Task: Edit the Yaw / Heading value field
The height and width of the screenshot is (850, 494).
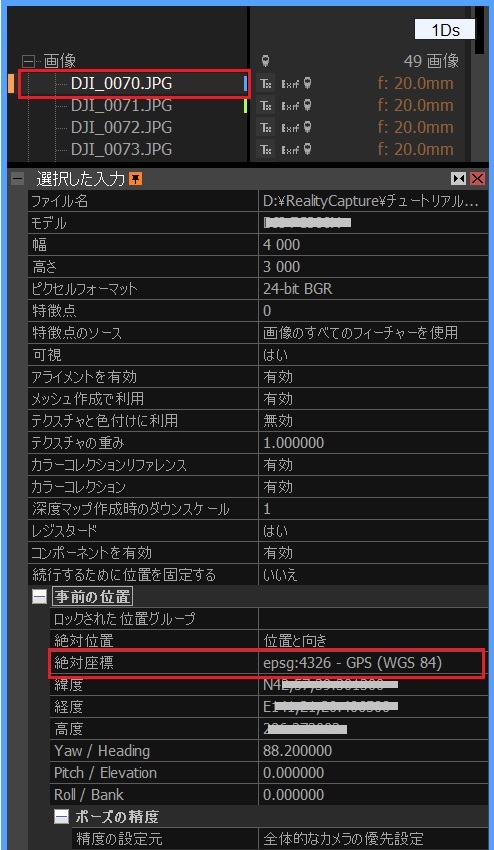Action: tap(373, 751)
